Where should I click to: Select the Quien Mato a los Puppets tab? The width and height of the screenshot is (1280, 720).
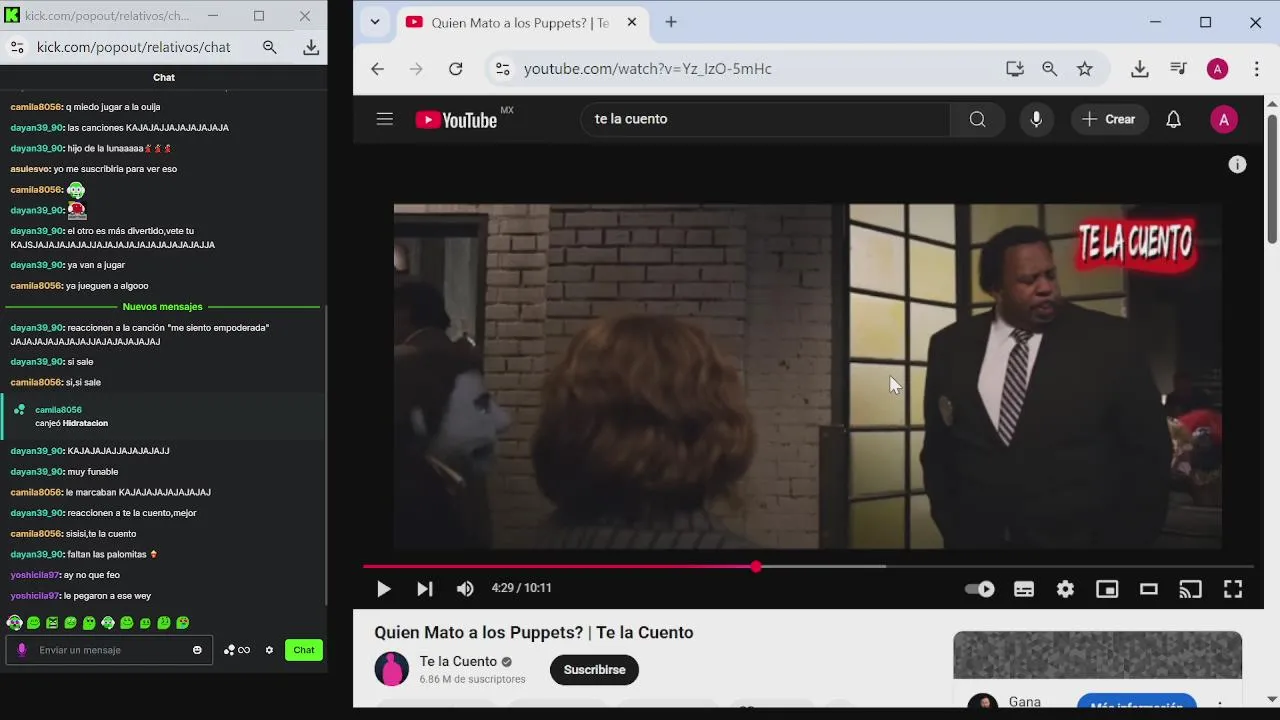point(520,22)
